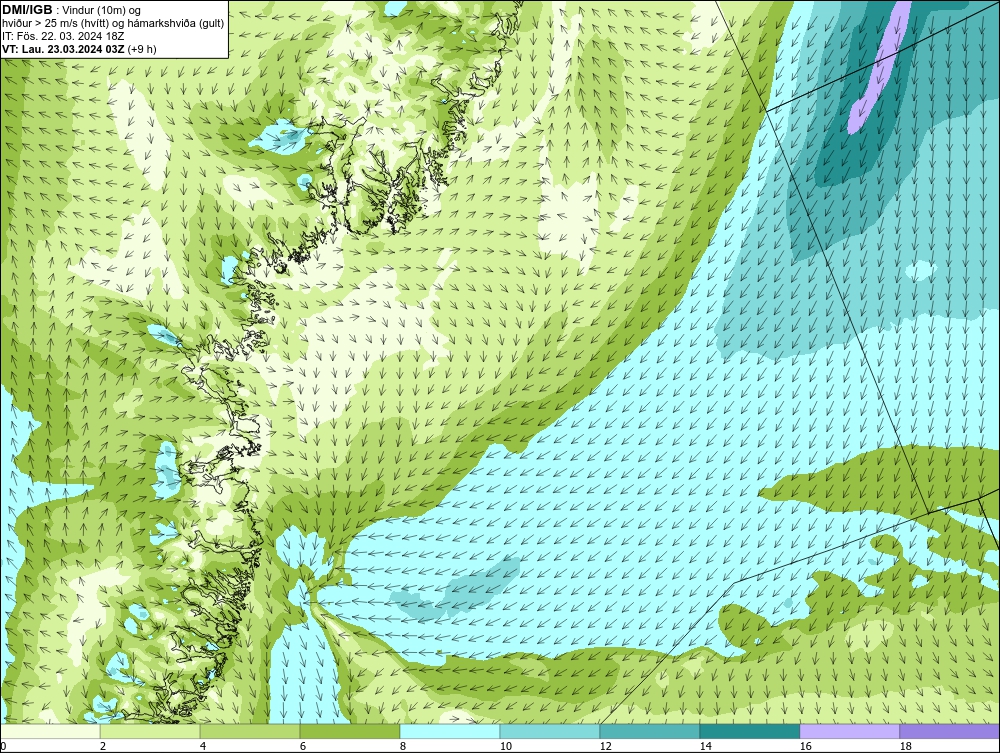1000x753 pixels.
Task: Click the 'DMI/IGB' title text
Action: [27, 10]
